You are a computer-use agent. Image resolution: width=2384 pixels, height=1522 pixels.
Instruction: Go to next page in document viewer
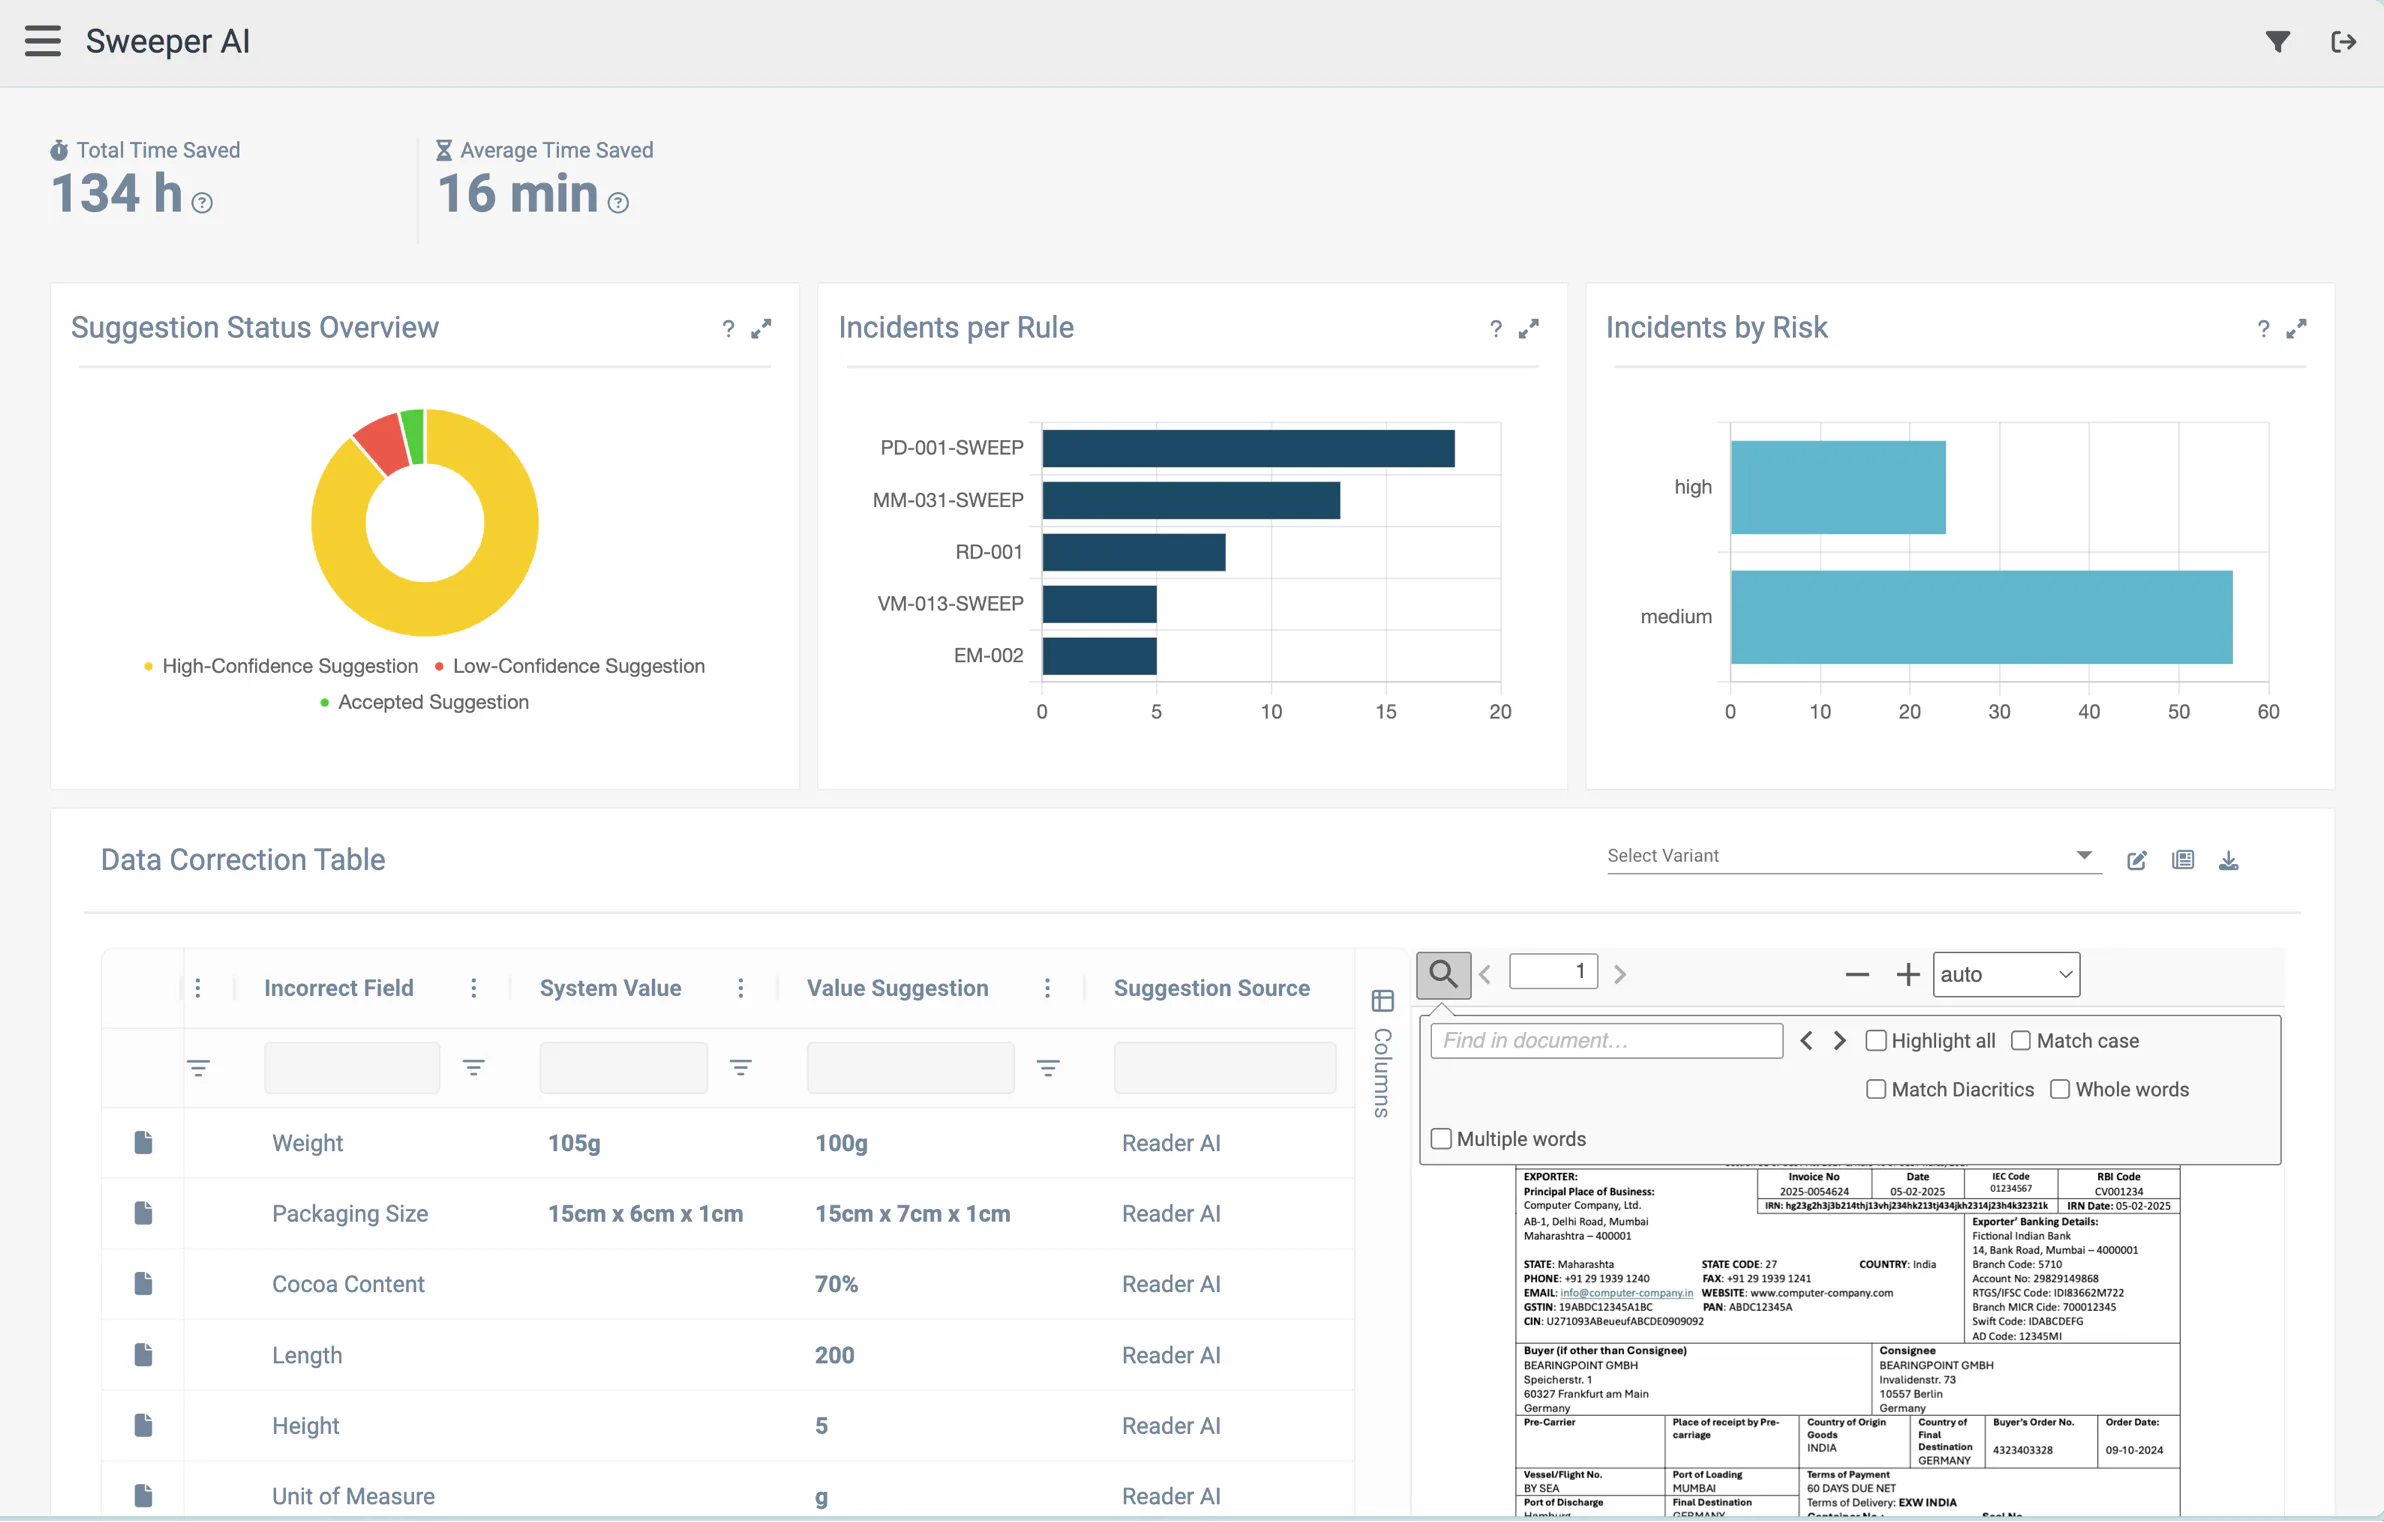(1620, 974)
